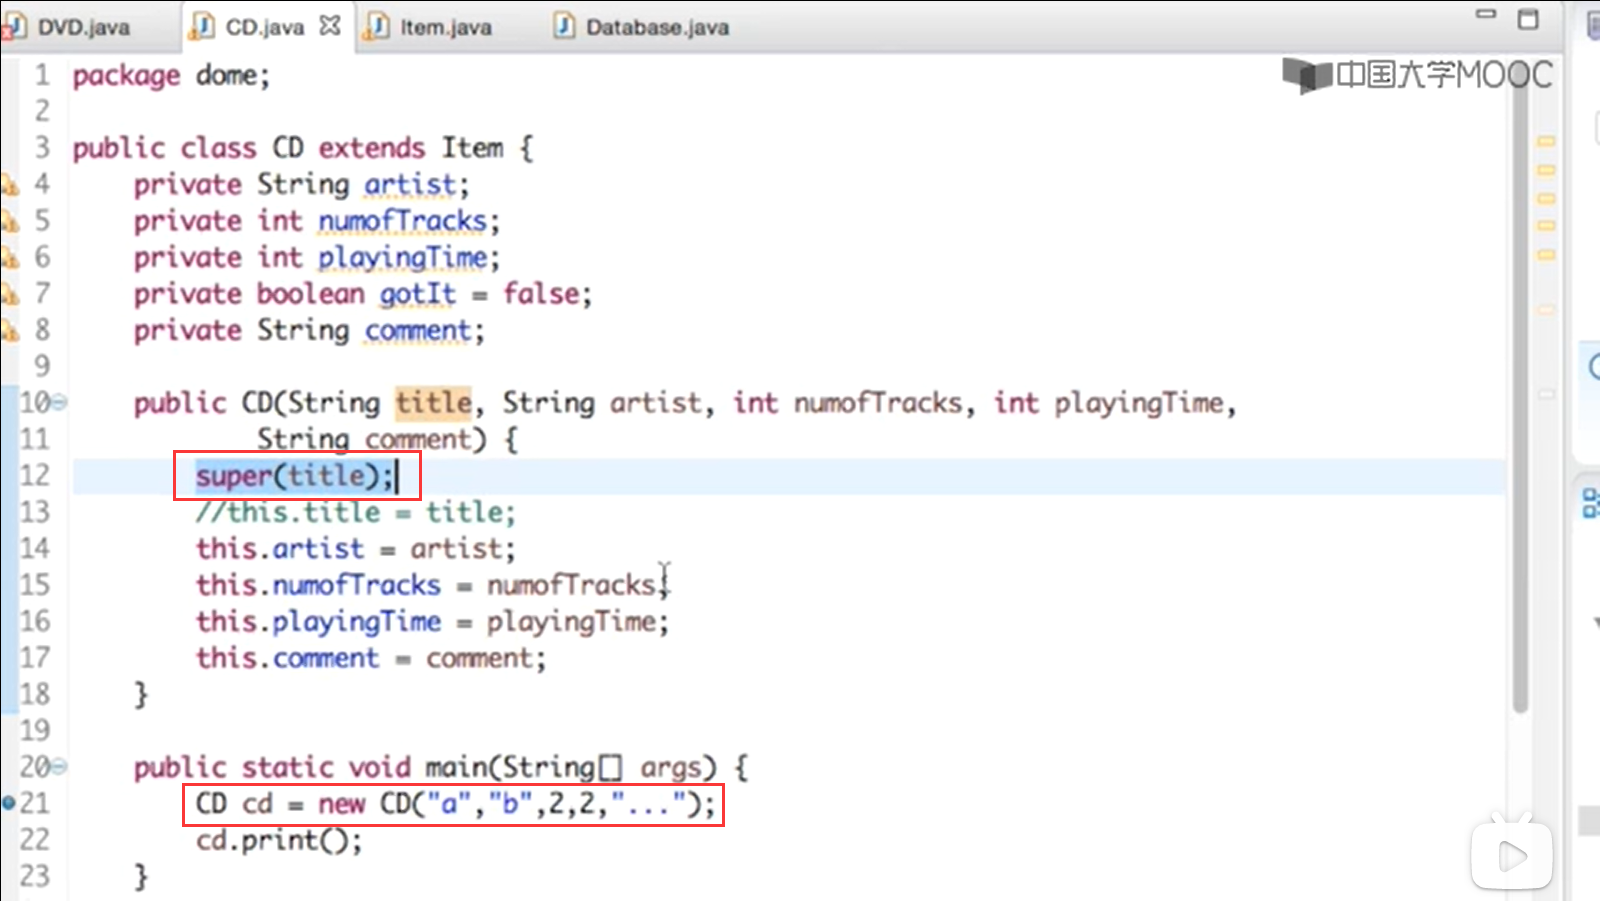The image size is (1600, 901).
Task: Close the CD.java tab
Action: pos(330,26)
